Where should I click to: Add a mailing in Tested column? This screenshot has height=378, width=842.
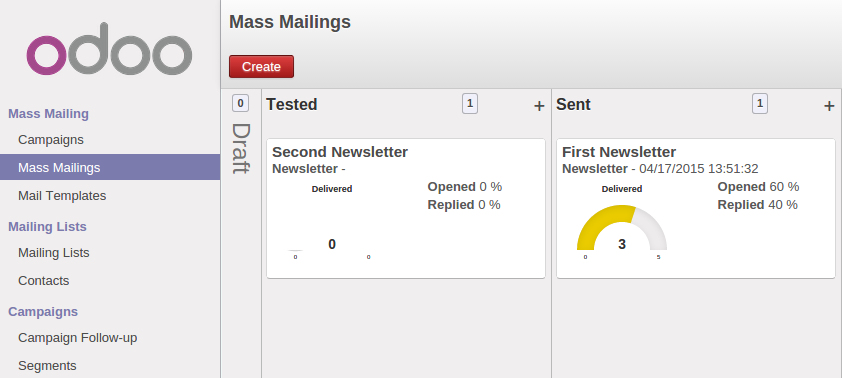click(x=539, y=106)
